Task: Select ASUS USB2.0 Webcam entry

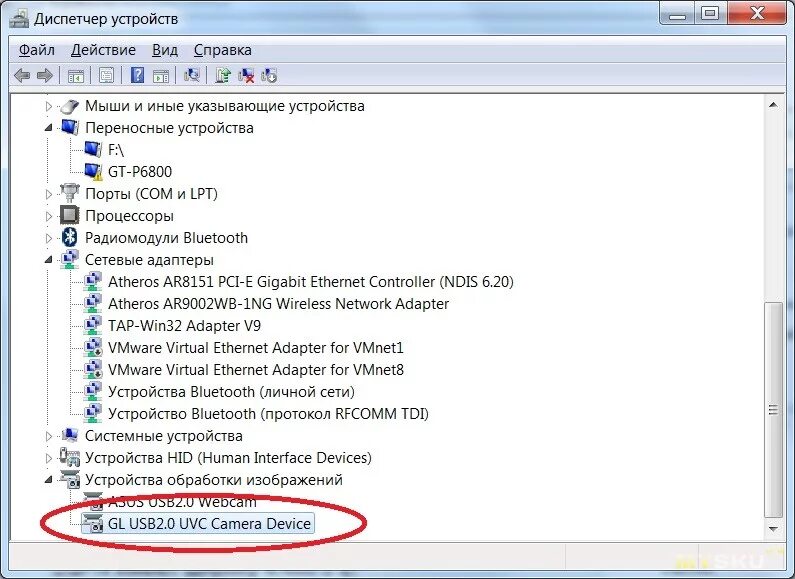Action: [182, 502]
